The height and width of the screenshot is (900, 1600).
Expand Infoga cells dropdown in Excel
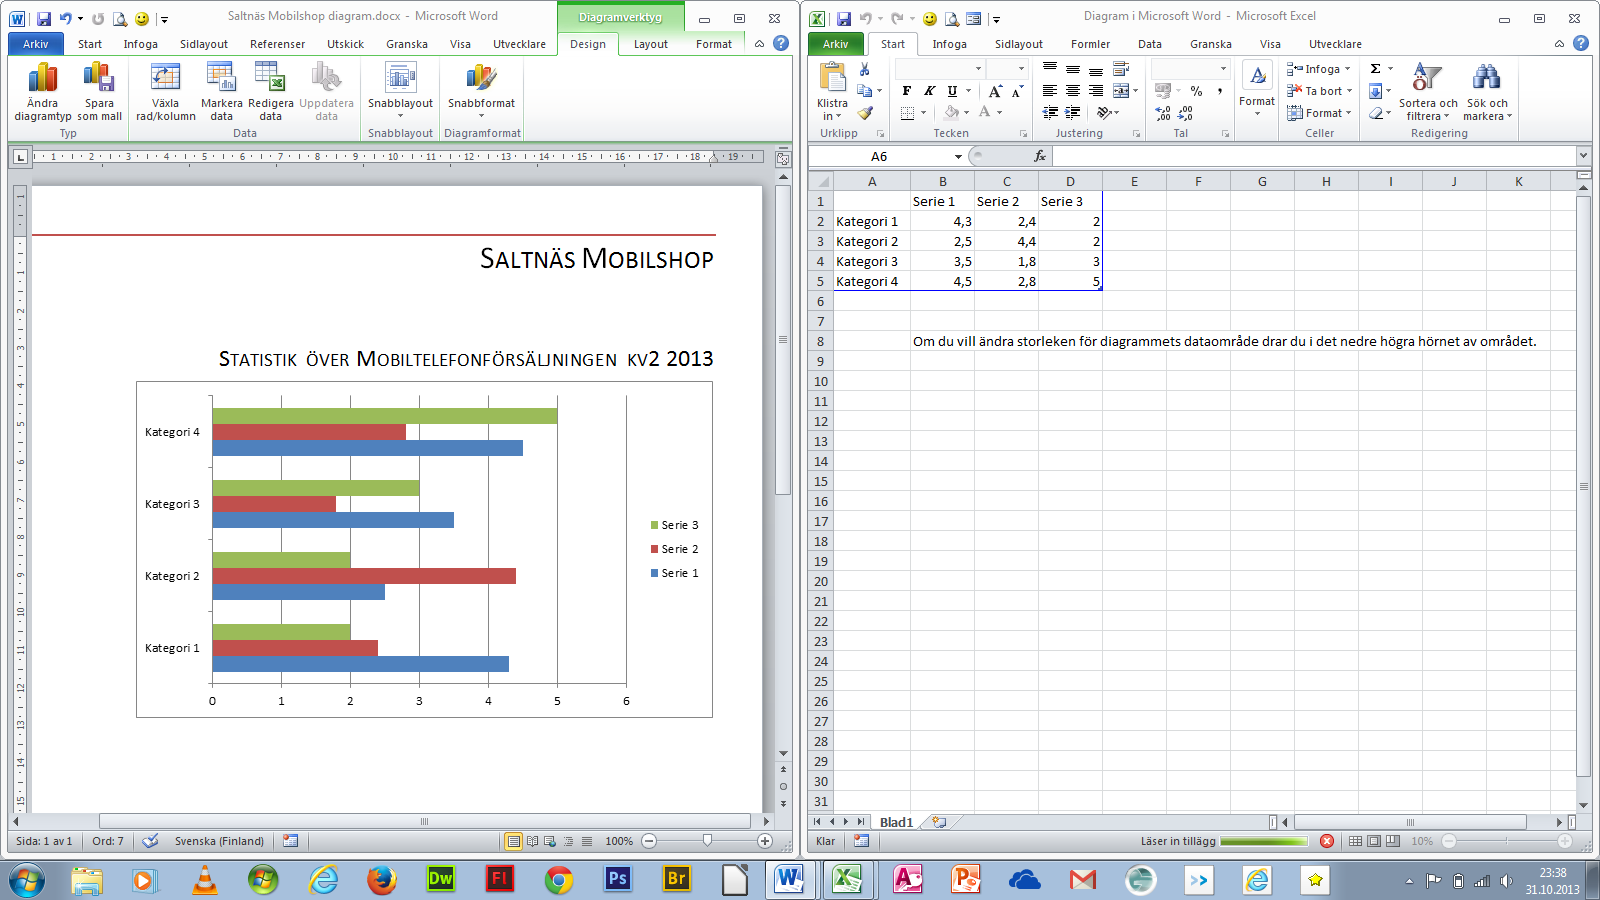tap(1347, 69)
